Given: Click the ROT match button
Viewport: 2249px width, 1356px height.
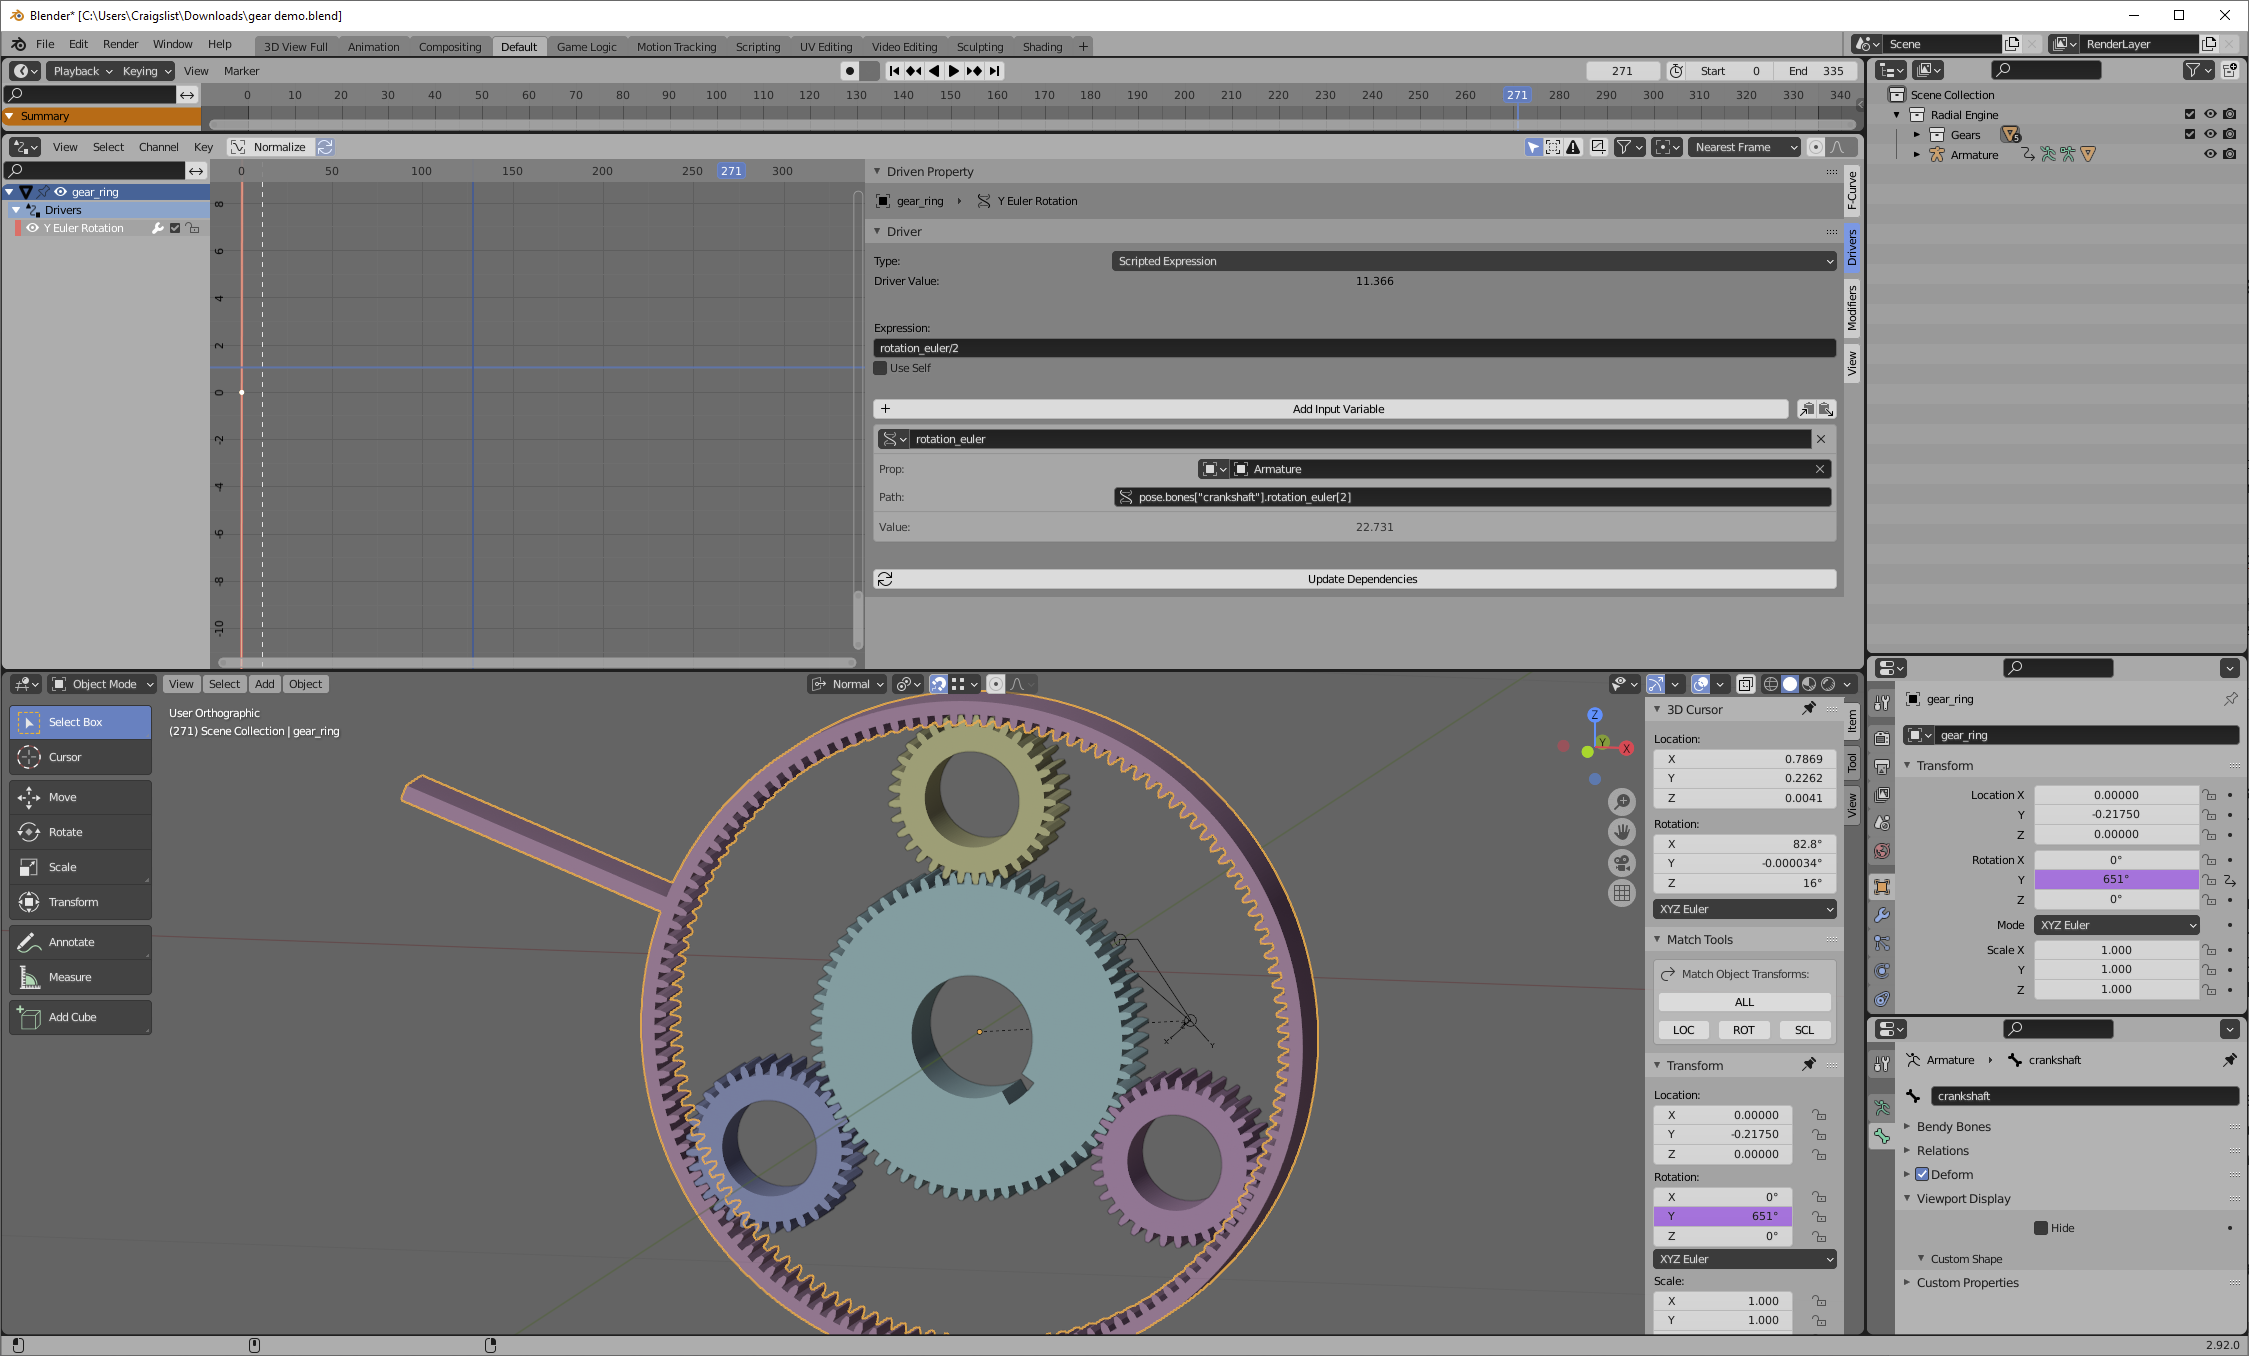Looking at the screenshot, I should (x=1744, y=1030).
